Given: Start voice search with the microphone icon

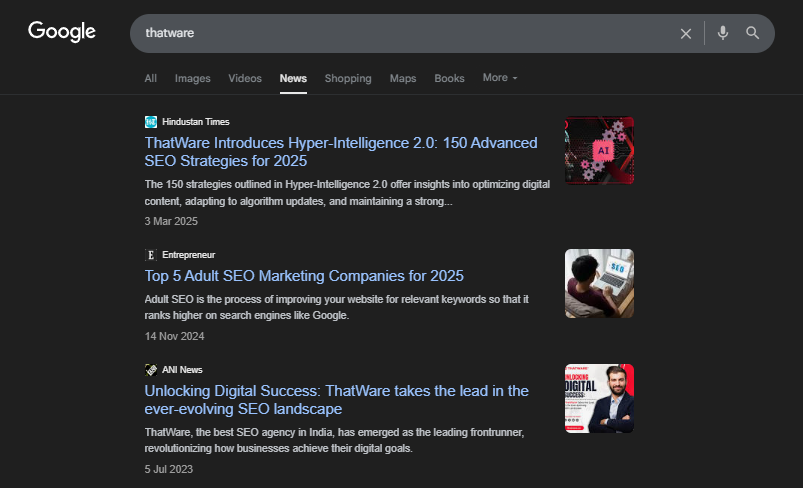Looking at the screenshot, I should (723, 33).
